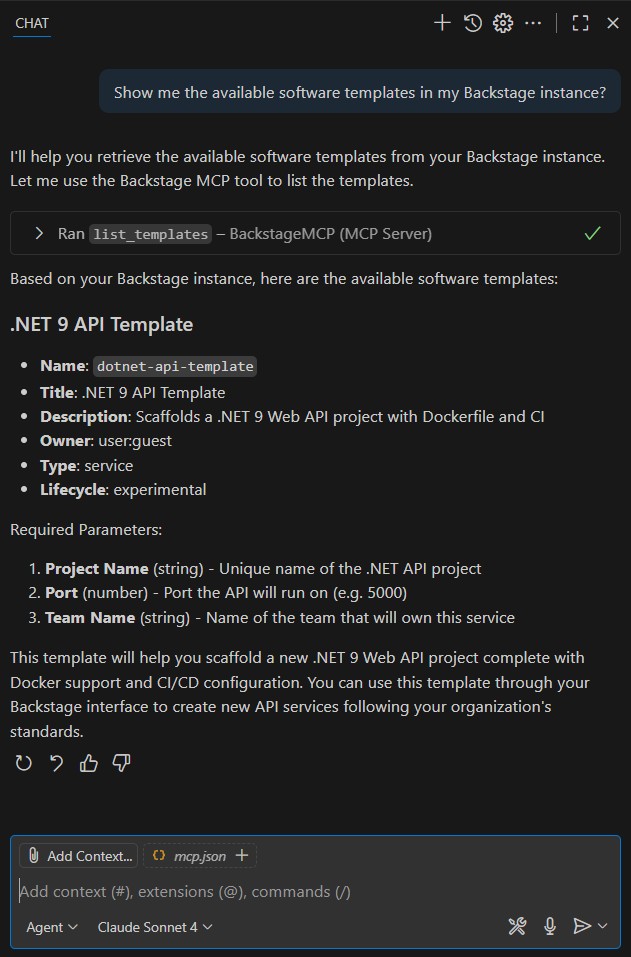Open the configure tools icon
Viewport: 631px width, 957px height.
click(517, 926)
